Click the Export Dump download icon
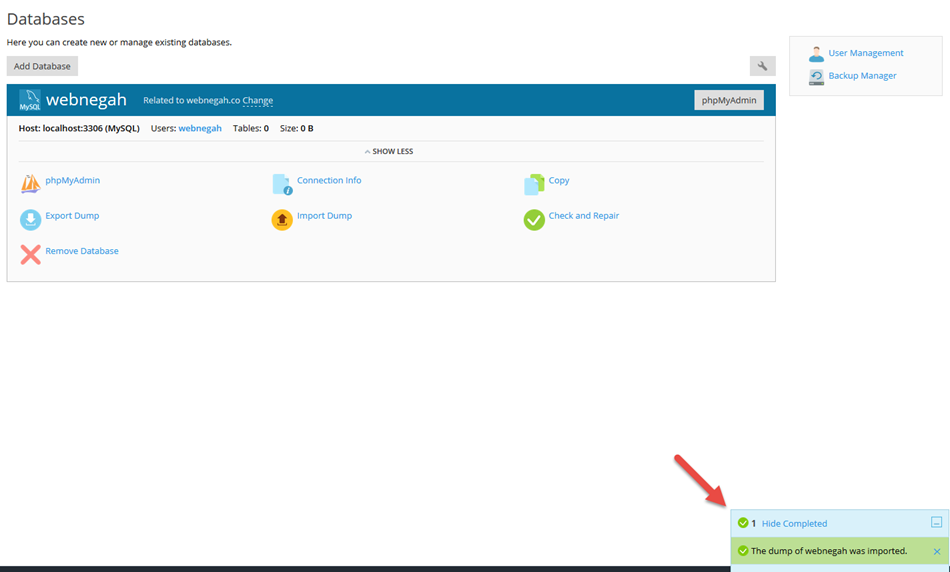The image size is (950, 572). (30, 219)
